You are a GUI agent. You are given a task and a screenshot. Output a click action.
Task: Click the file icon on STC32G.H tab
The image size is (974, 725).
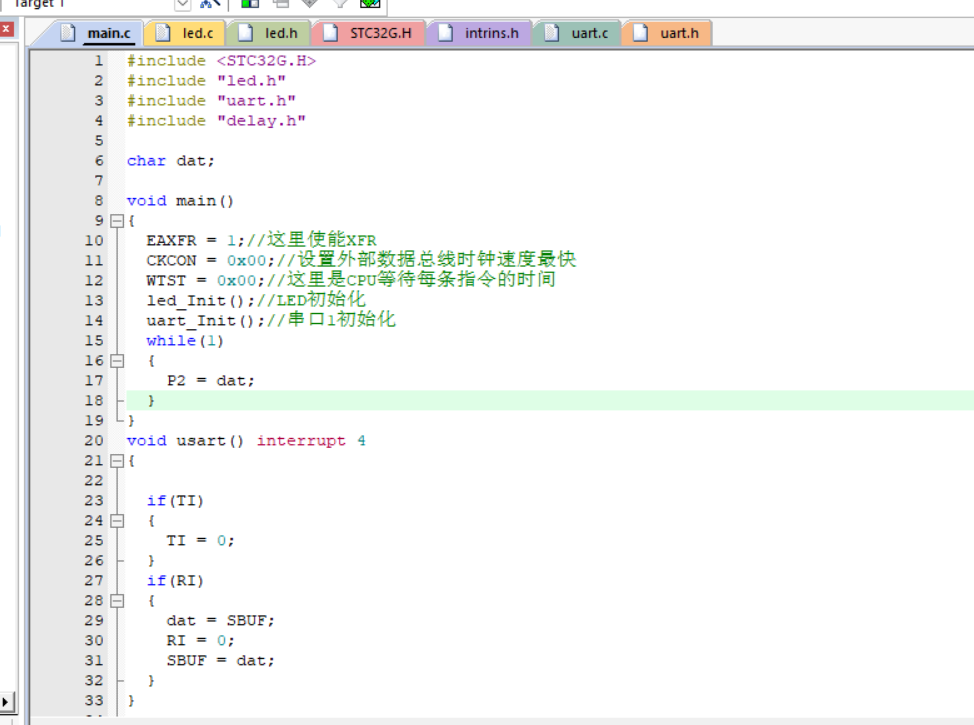[330, 33]
